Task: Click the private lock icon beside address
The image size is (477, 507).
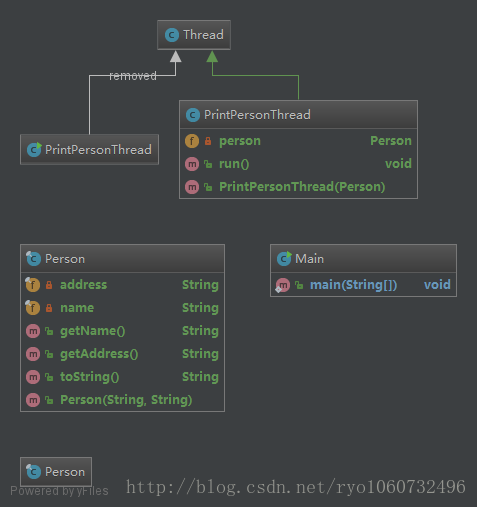Action: tap(49, 285)
